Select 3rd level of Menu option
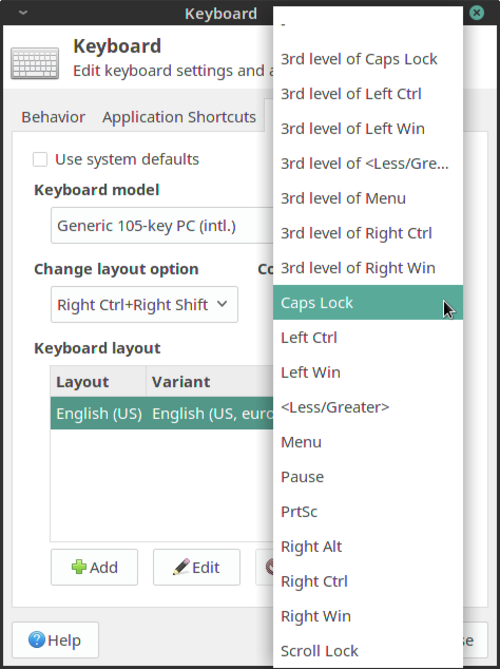This screenshot has width=500, height=669. pyautogui.click(x=368, y=198)
